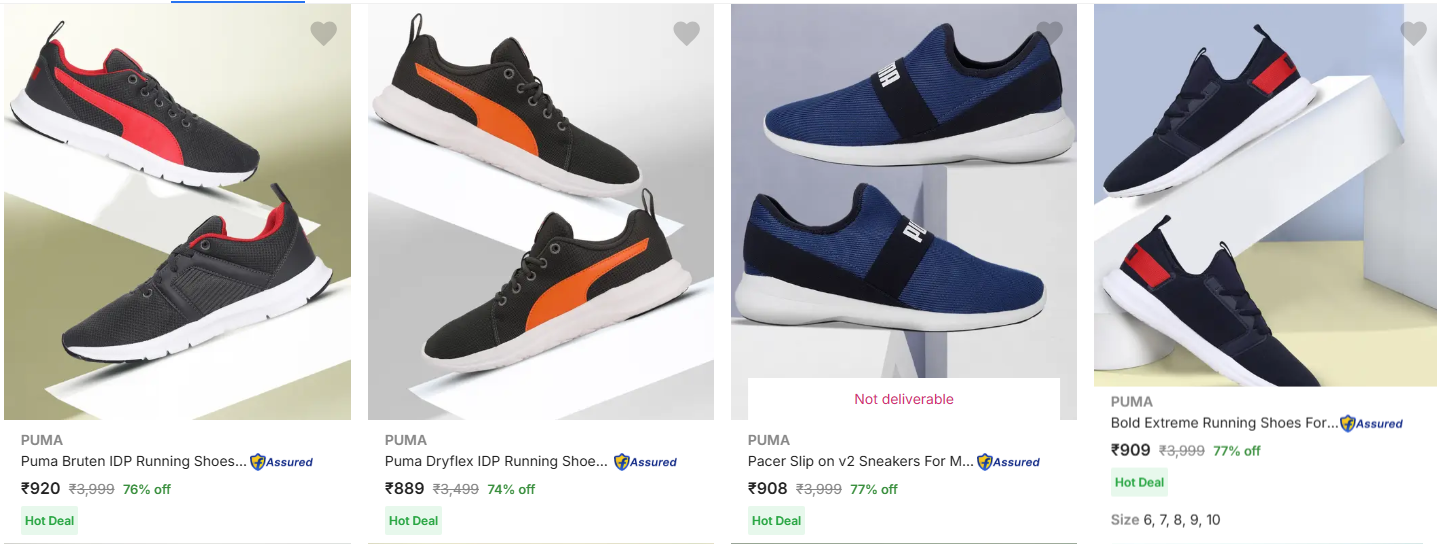Click the red-black Puma Bruten shoe image
The width and height of the screenshot is (1437, 544).
point(177,212)
